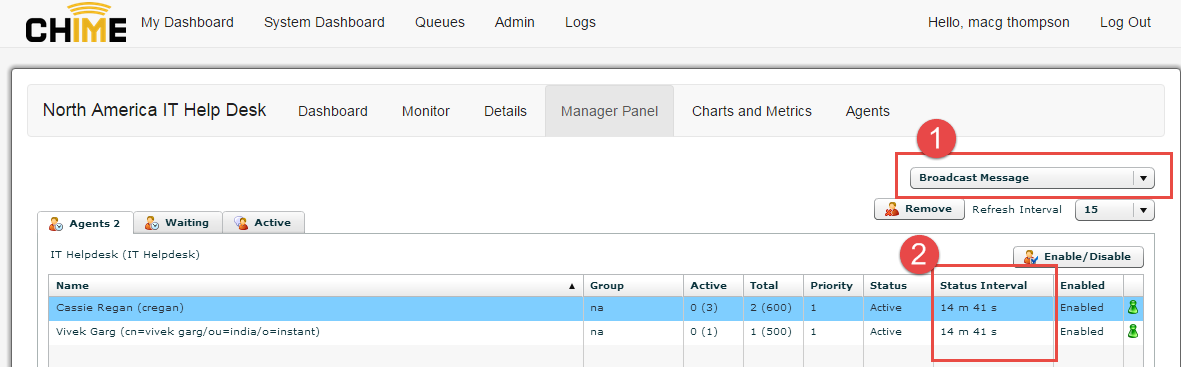1181x367 pixels.
Task: Click North America IT Help Desk title
Action: click(154, 110)
